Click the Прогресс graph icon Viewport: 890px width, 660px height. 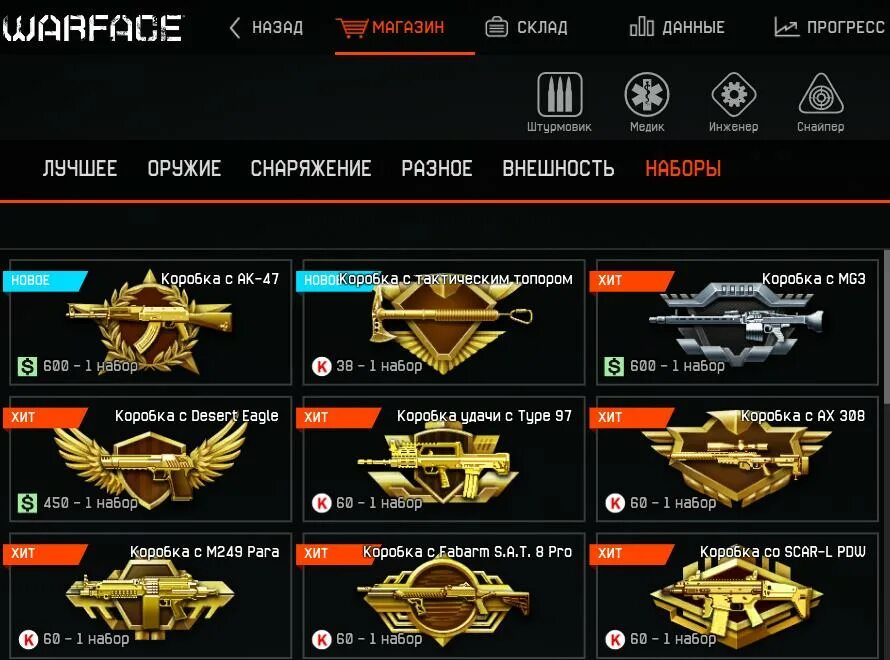coord(786,27)
